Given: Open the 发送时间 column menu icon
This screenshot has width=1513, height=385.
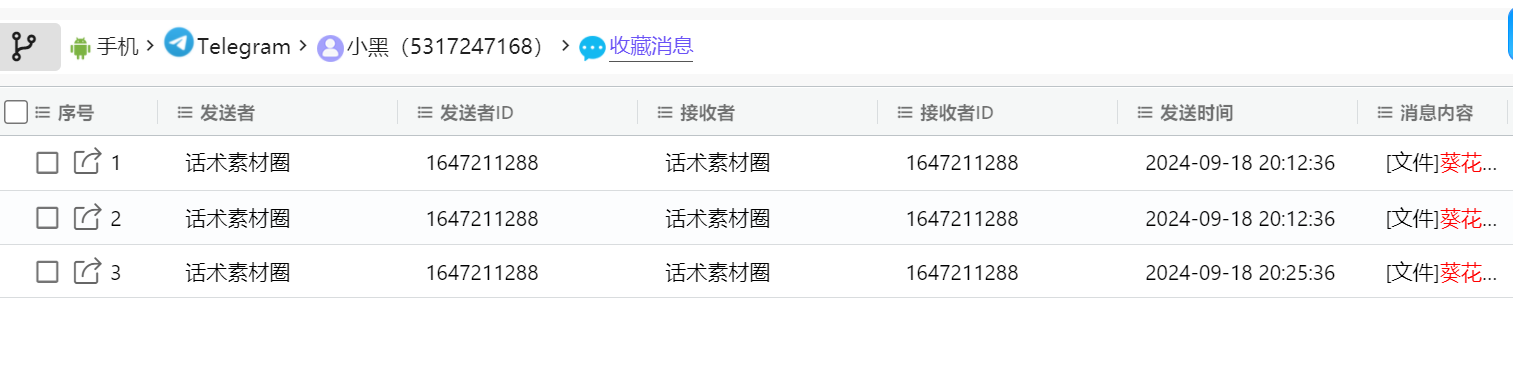Looking at the screenshot, I should coord(1145,113).
